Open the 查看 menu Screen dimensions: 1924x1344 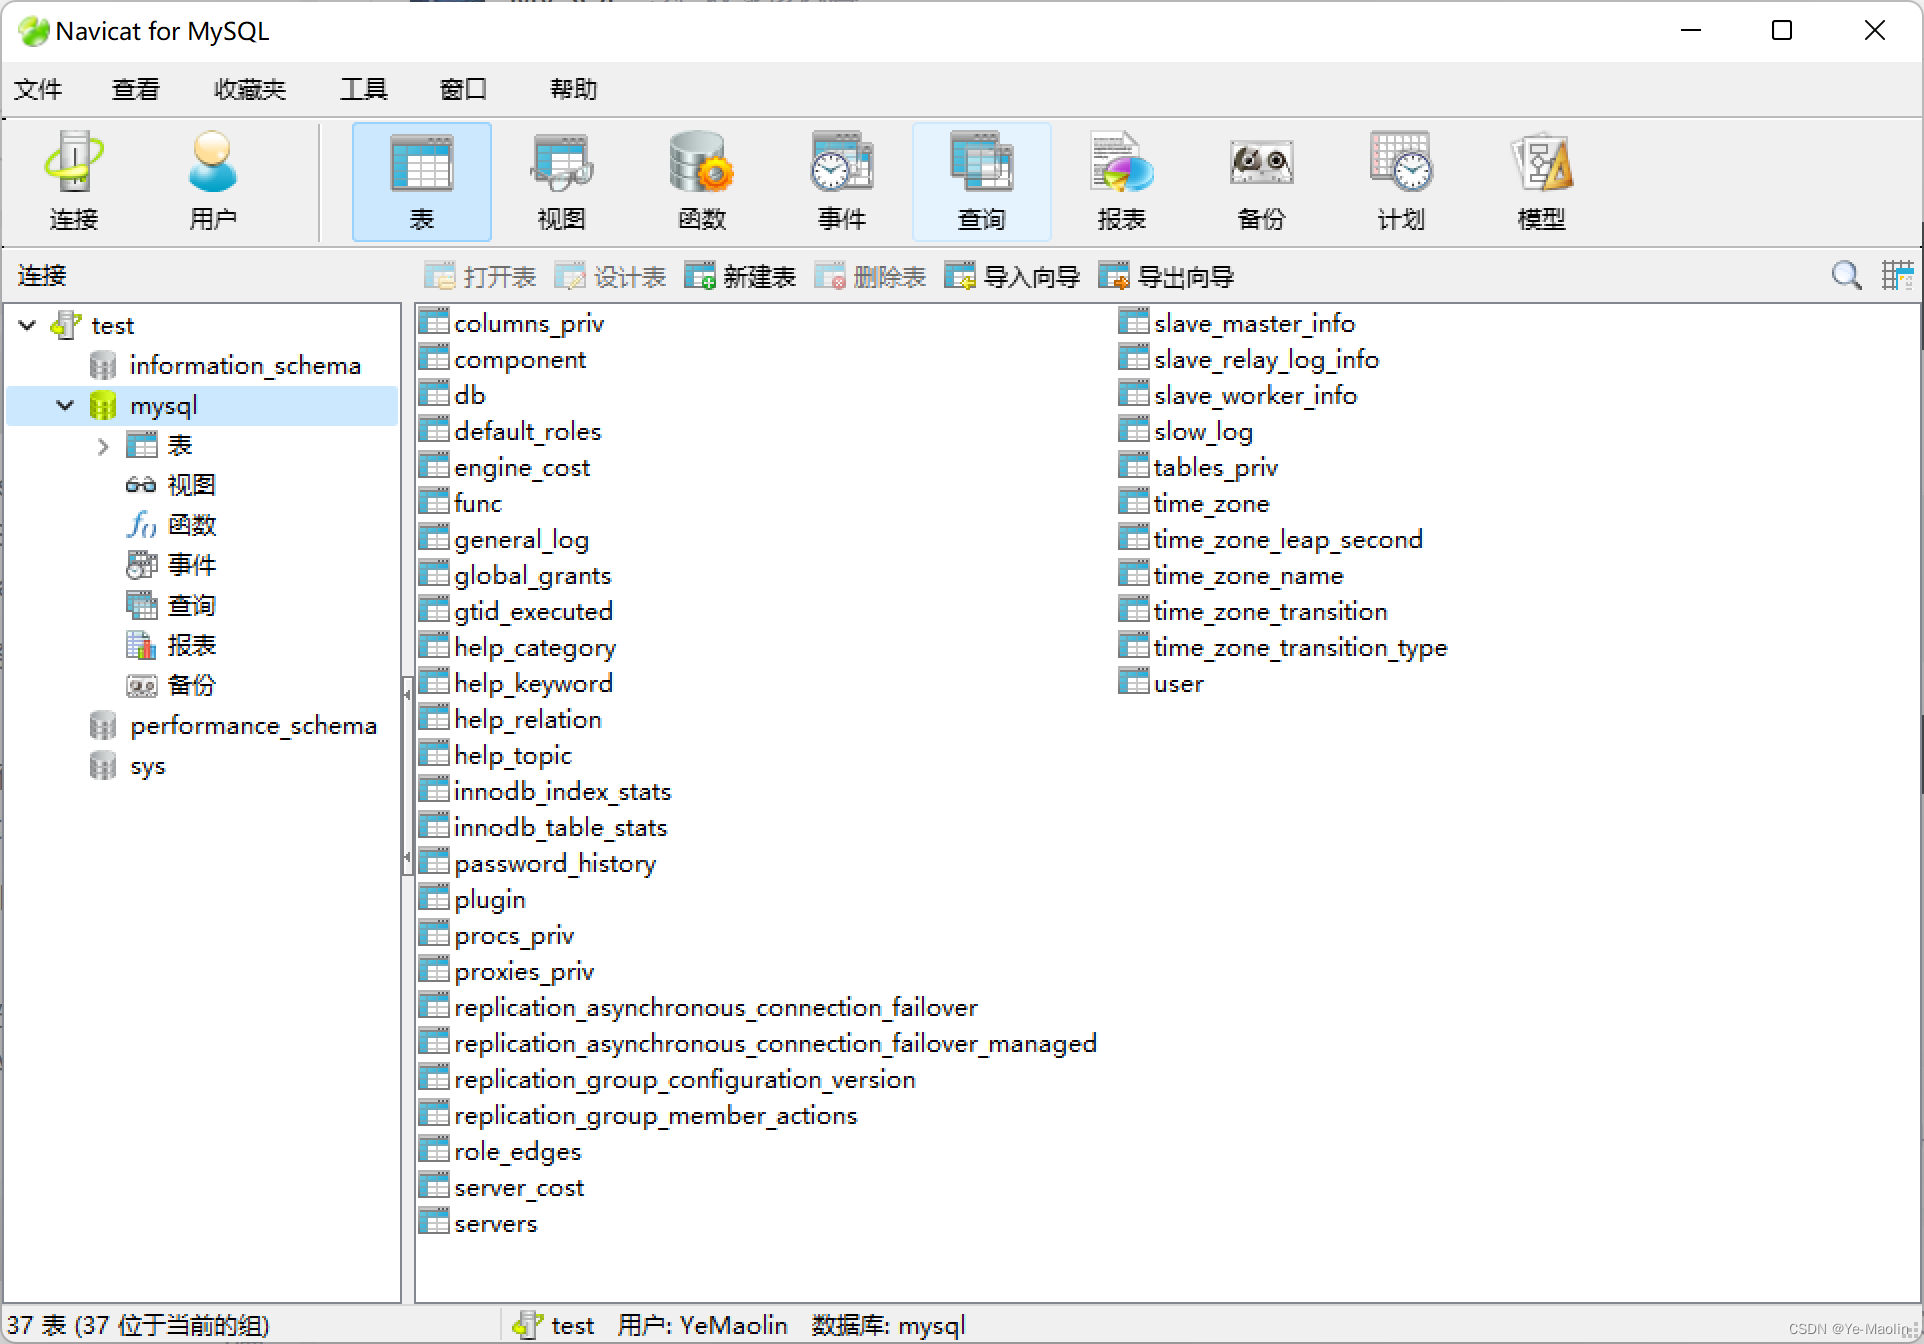(x=134, y=89)
